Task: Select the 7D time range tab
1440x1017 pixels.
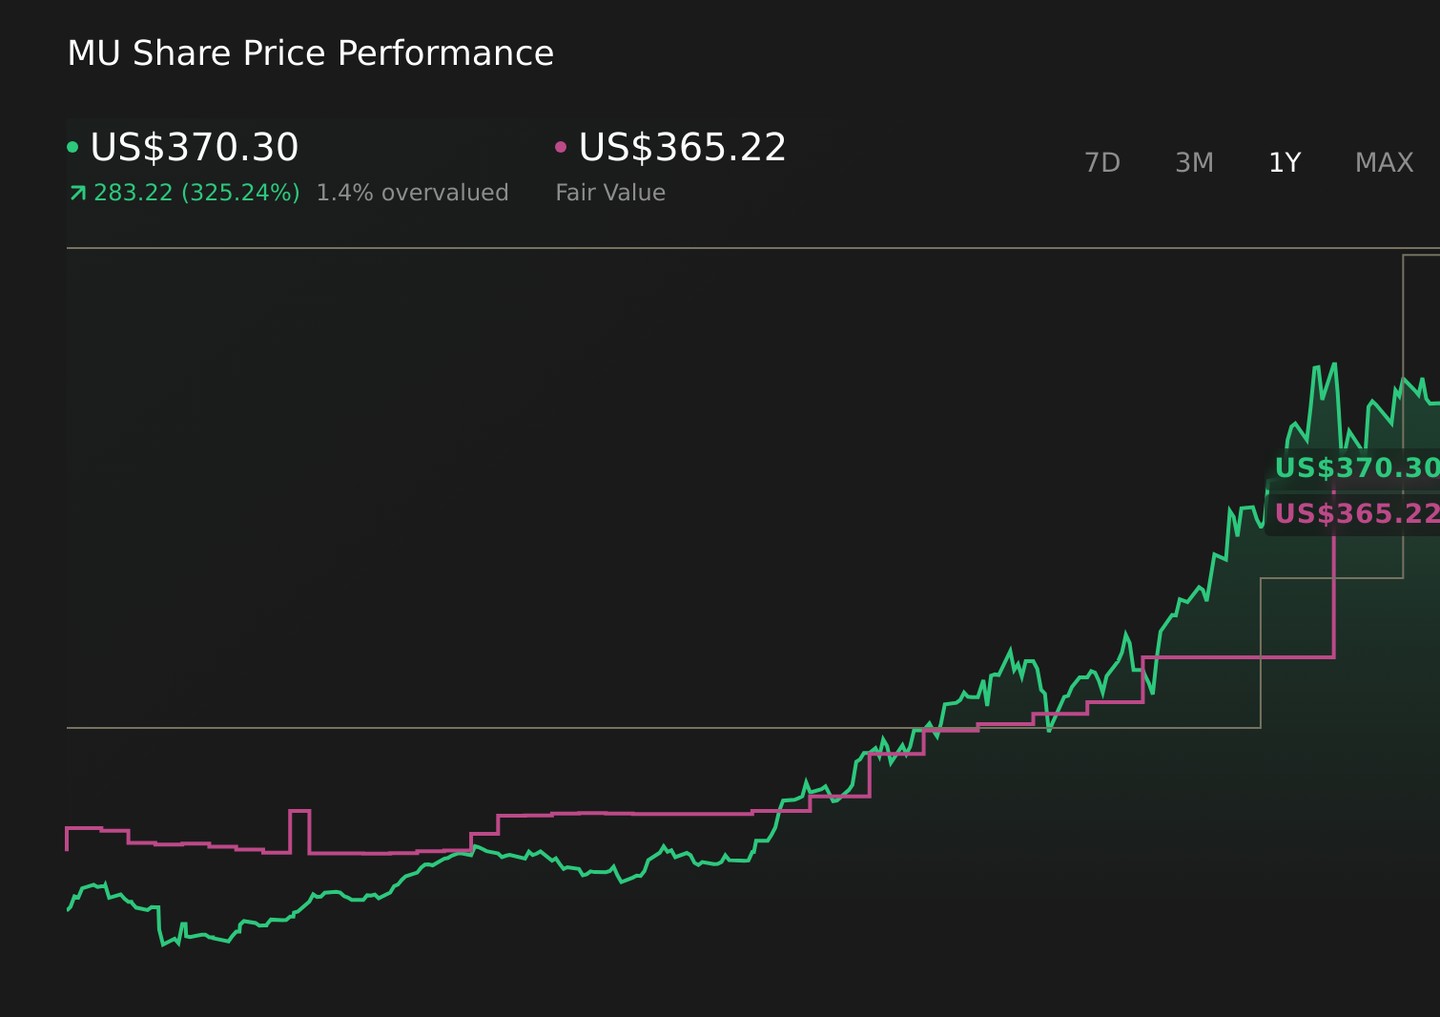Action: [x=1102, y=162]
